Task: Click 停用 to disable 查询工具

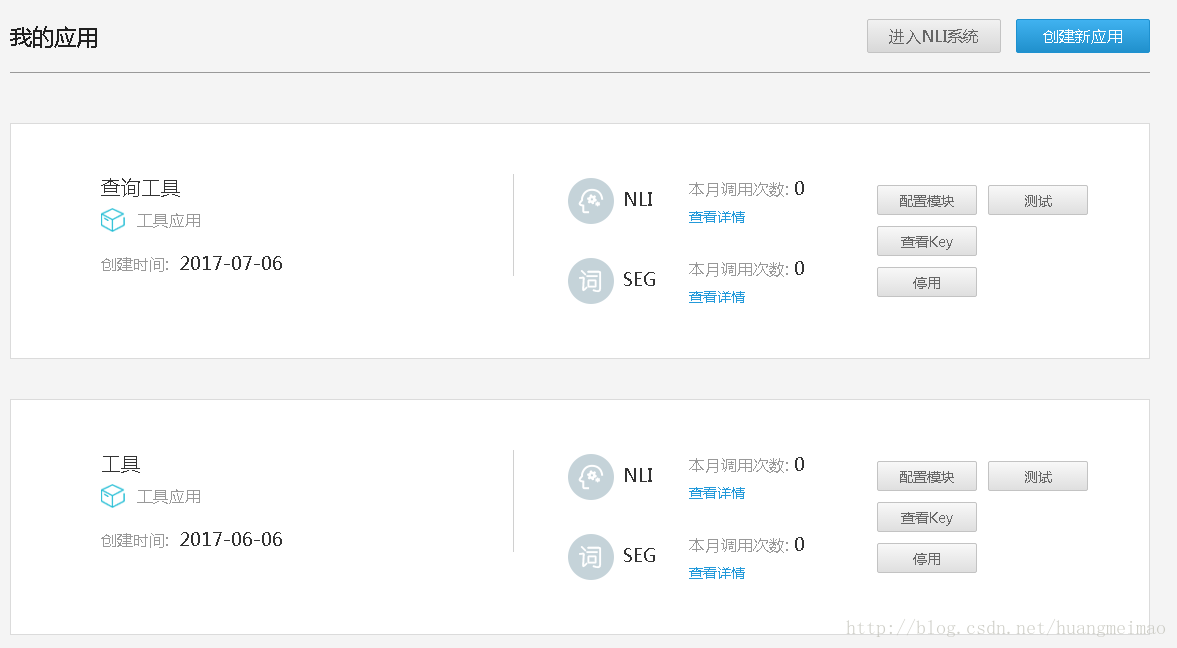Action: click(x=927, y=282)
